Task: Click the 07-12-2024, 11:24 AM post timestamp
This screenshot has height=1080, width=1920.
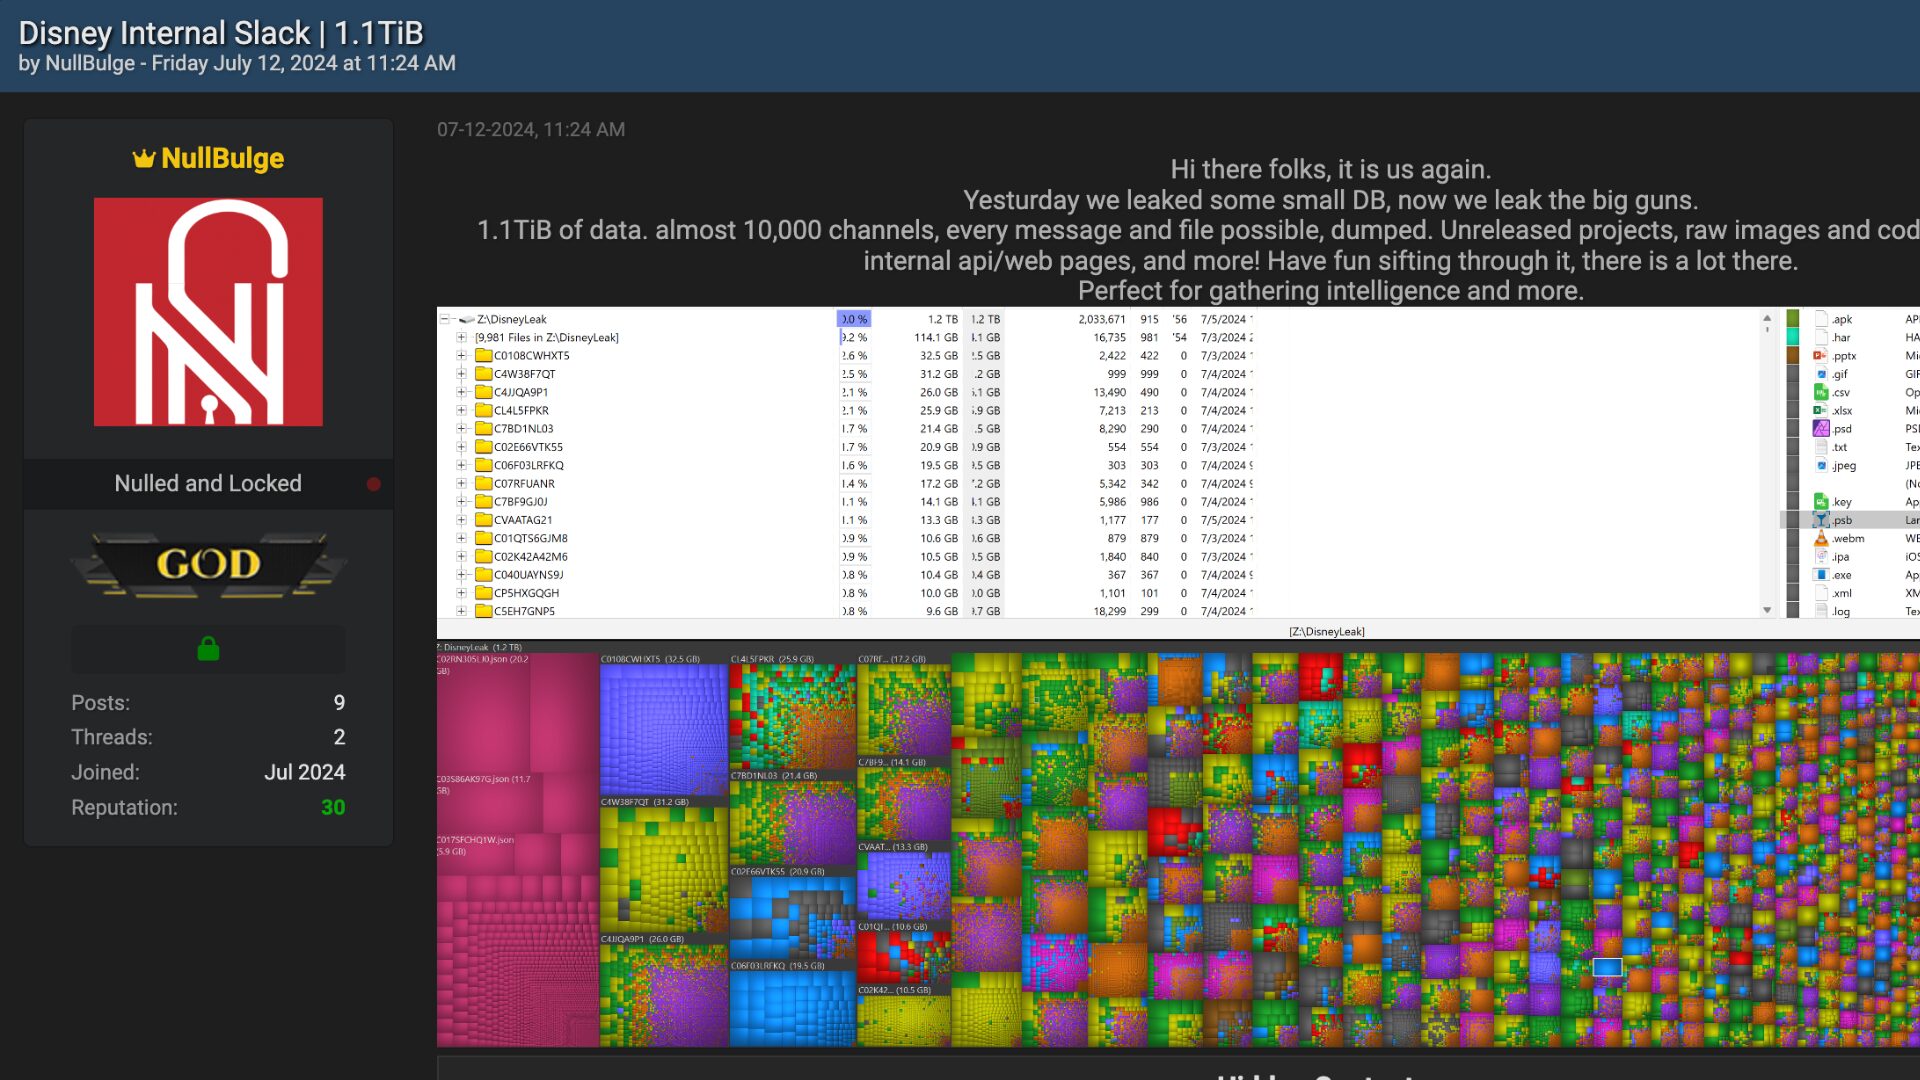Action: [x=531, y=130]
